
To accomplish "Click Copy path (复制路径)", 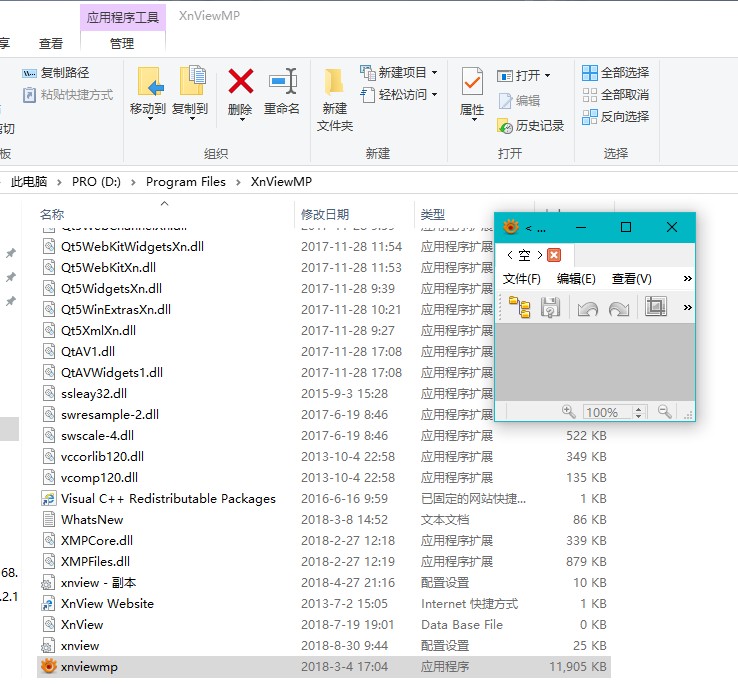I will tap(56, 72).
